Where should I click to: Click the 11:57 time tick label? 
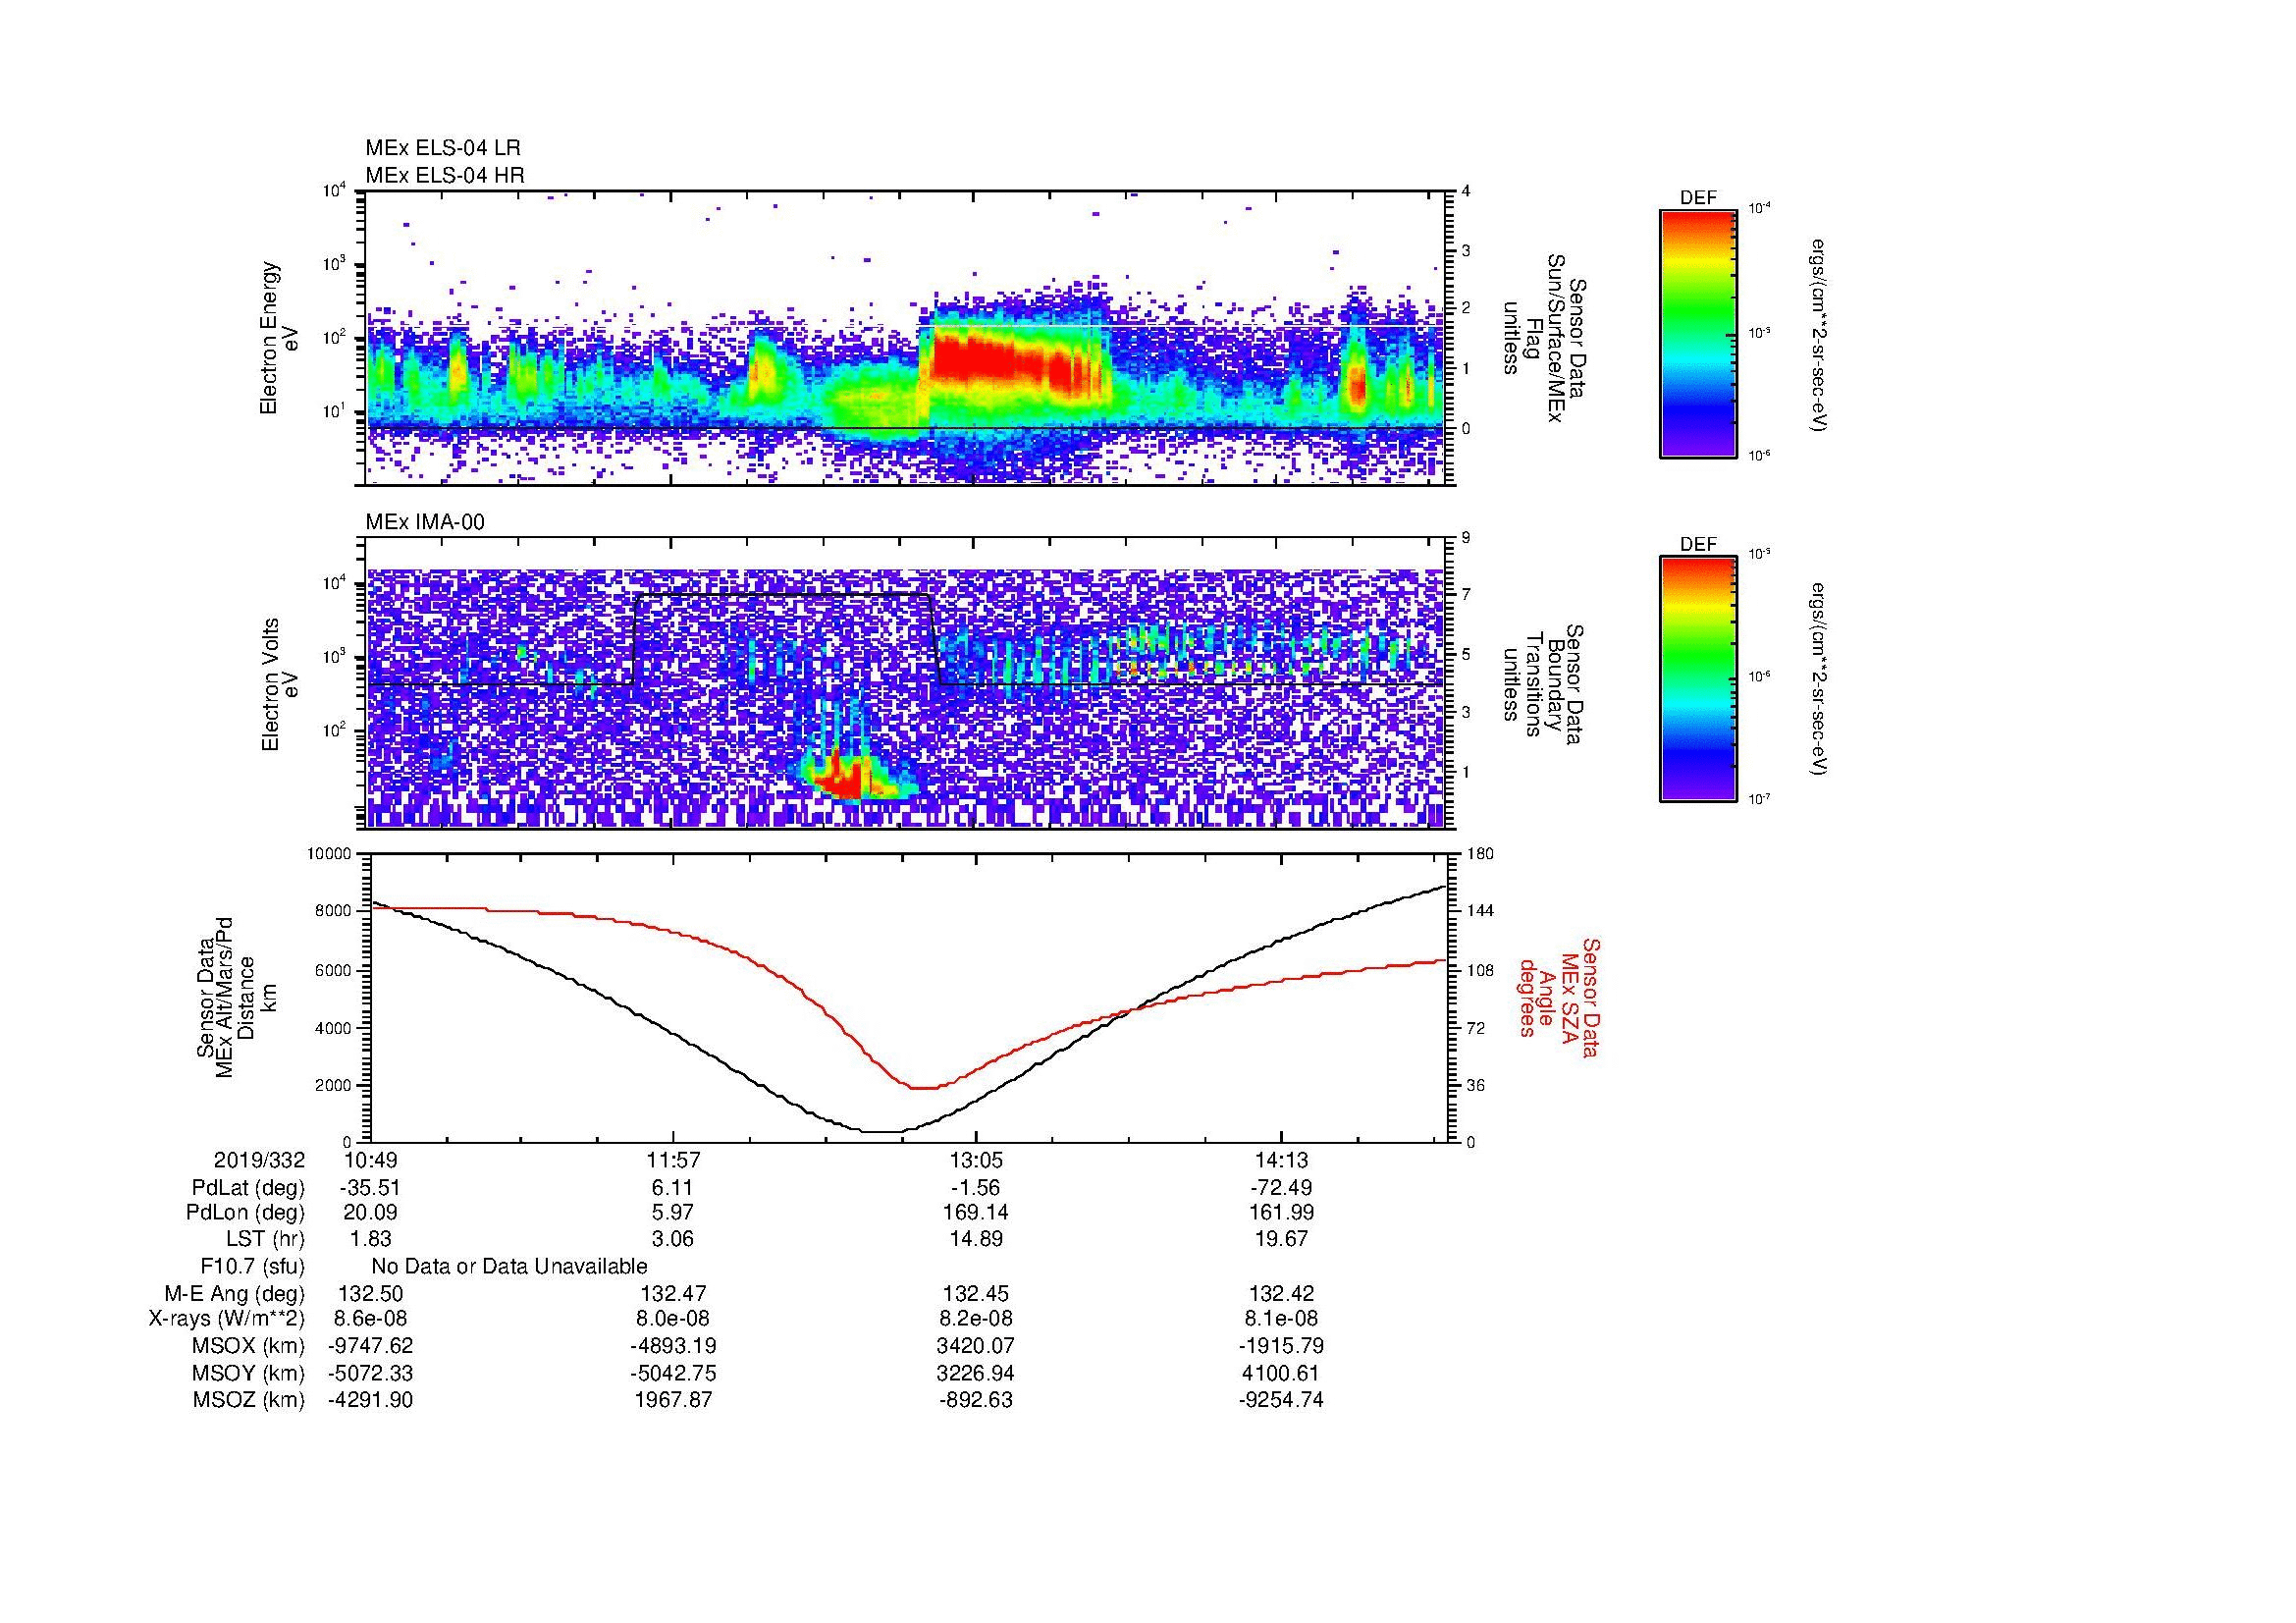pyautogui.click(x=673, y=1160)
